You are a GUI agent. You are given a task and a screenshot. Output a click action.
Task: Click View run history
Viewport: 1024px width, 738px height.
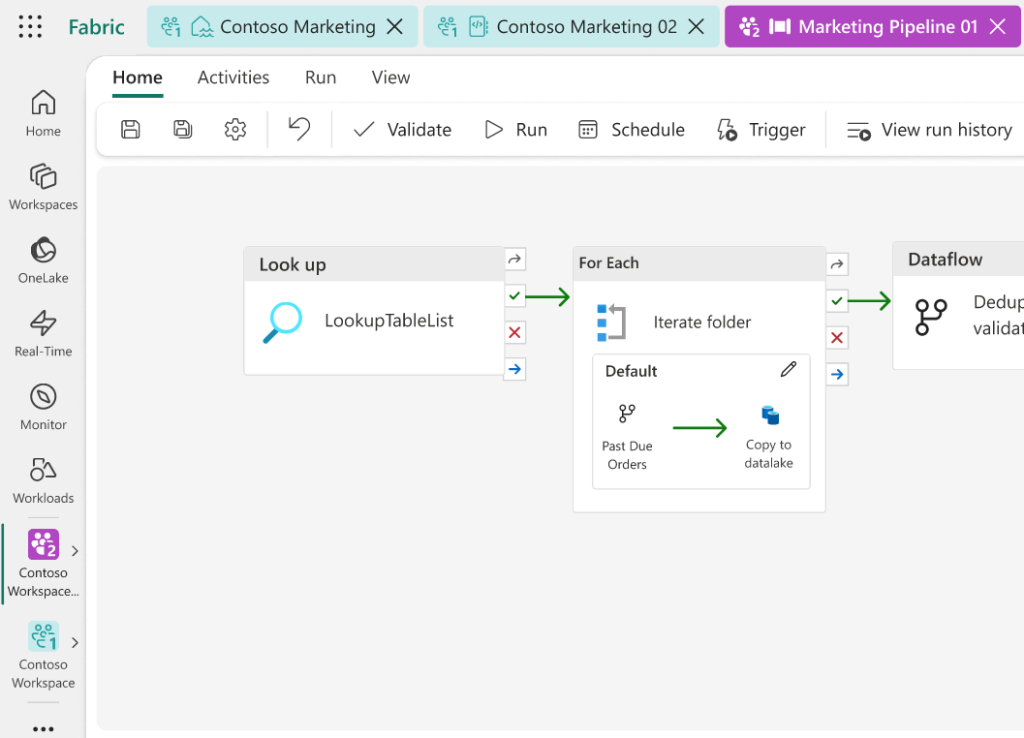click(929, 129)
